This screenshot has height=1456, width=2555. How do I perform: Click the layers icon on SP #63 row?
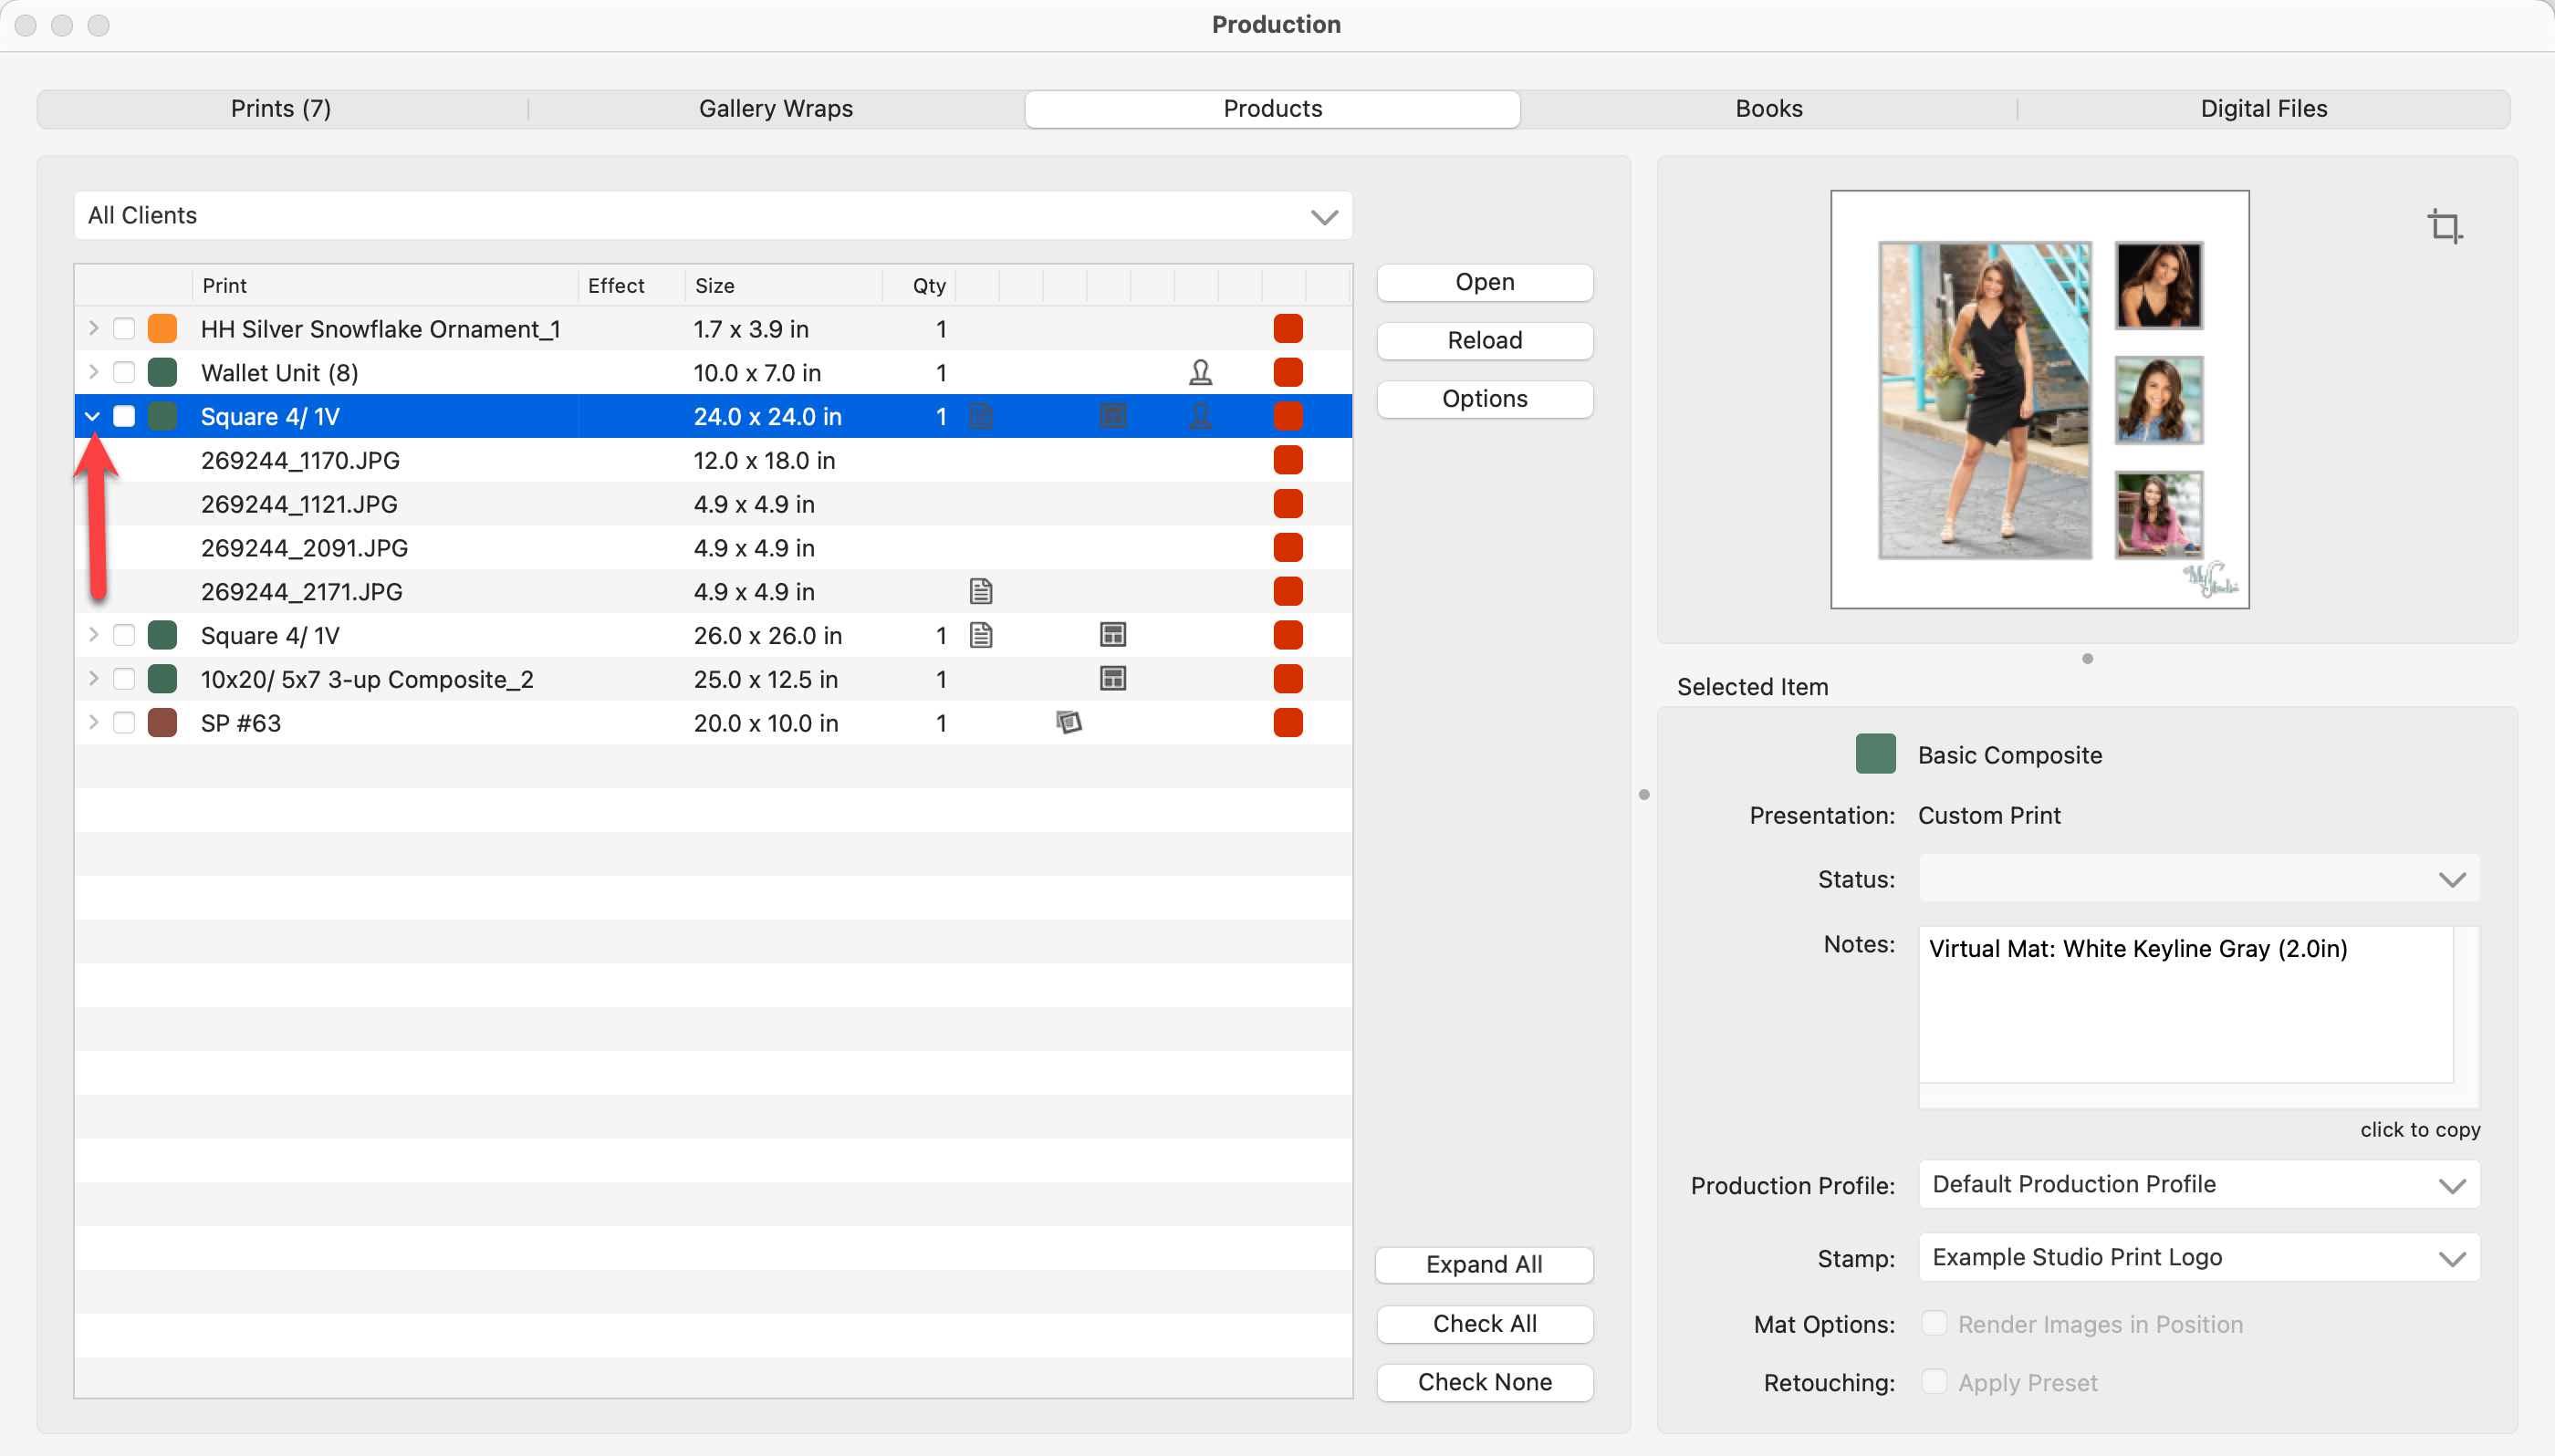point(1068,722)
